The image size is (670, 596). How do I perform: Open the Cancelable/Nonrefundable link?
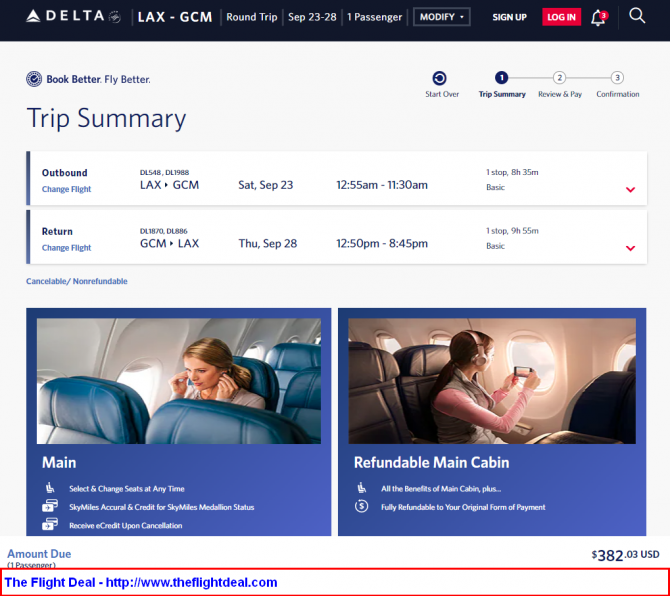tap(76, 281)
